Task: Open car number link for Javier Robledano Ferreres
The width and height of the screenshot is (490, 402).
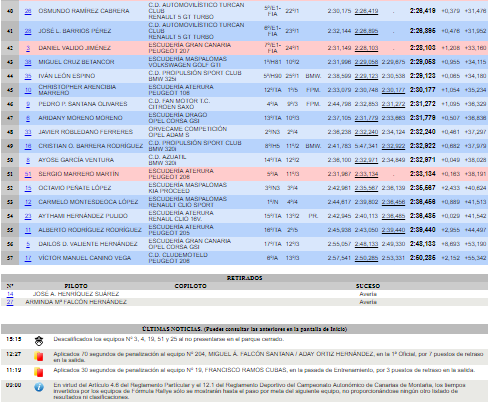Action: (28, 132)
